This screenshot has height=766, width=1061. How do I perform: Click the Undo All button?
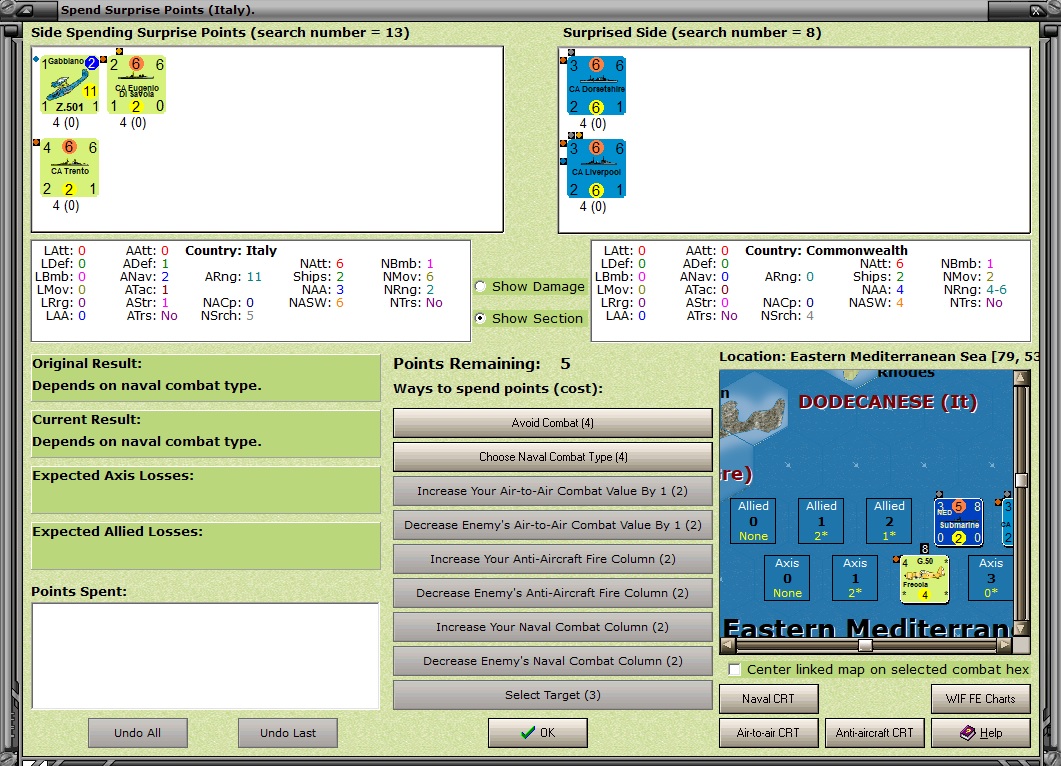[137, 733]
